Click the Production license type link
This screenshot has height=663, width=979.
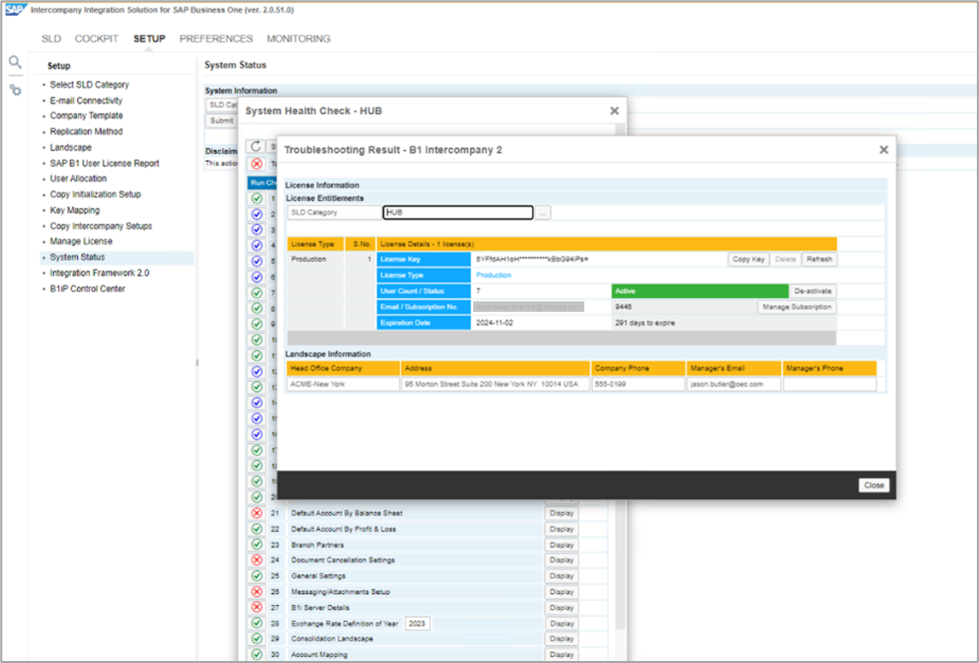point(493,275)
